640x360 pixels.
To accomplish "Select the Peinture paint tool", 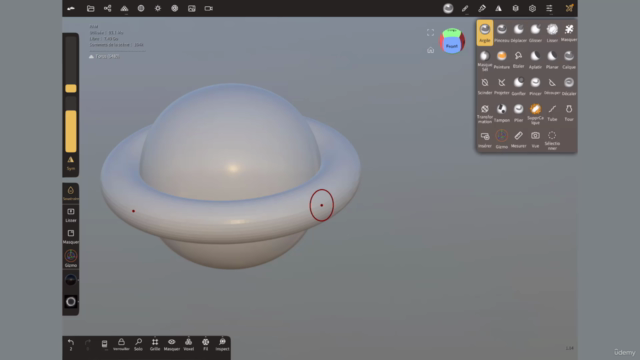I will (502, 60).
